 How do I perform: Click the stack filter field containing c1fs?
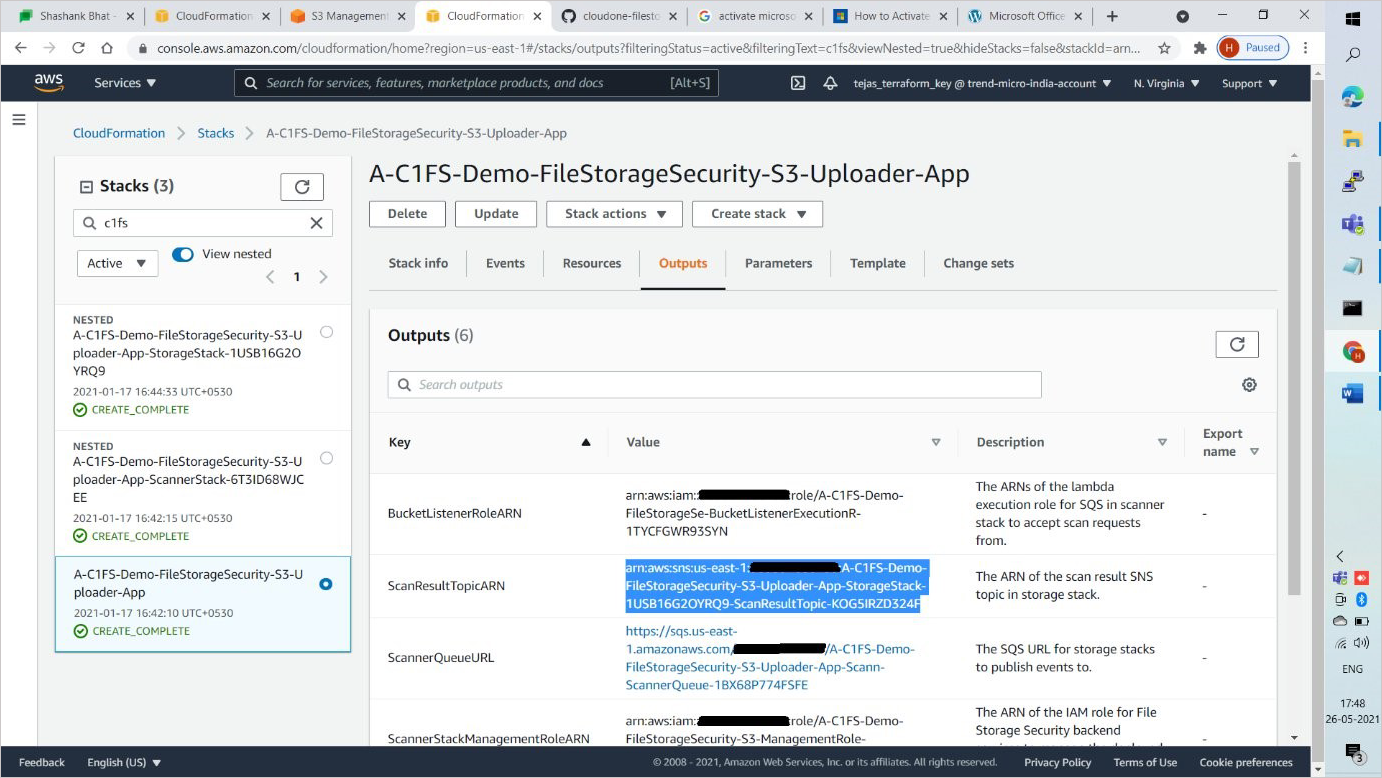203,223
